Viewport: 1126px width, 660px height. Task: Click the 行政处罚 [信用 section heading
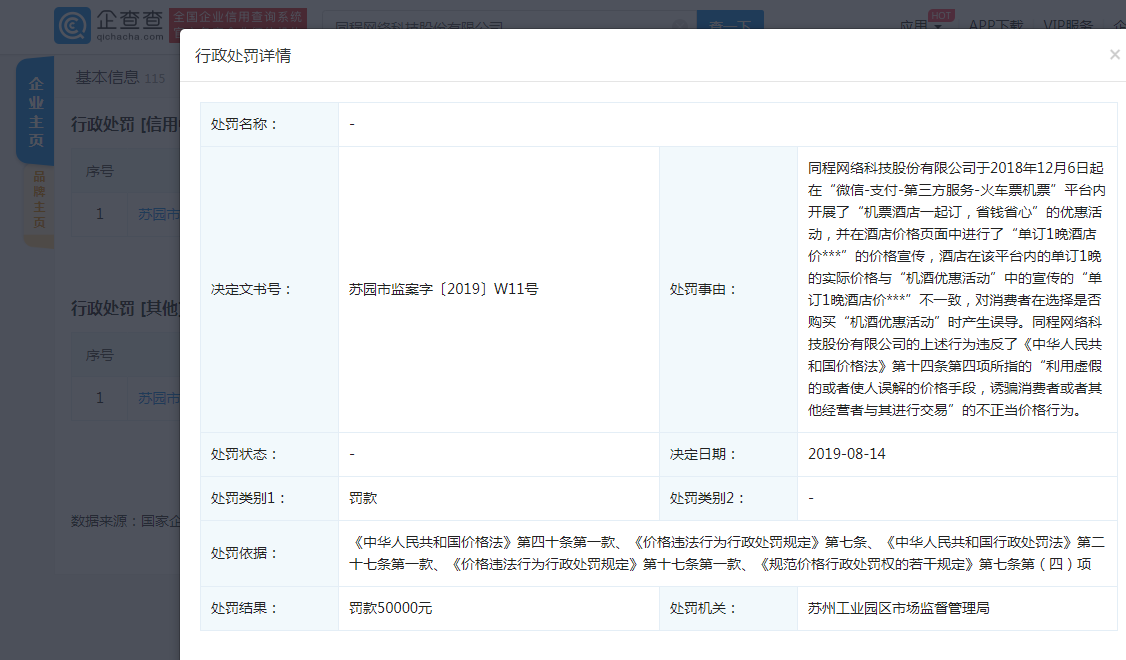pos(125,124)
